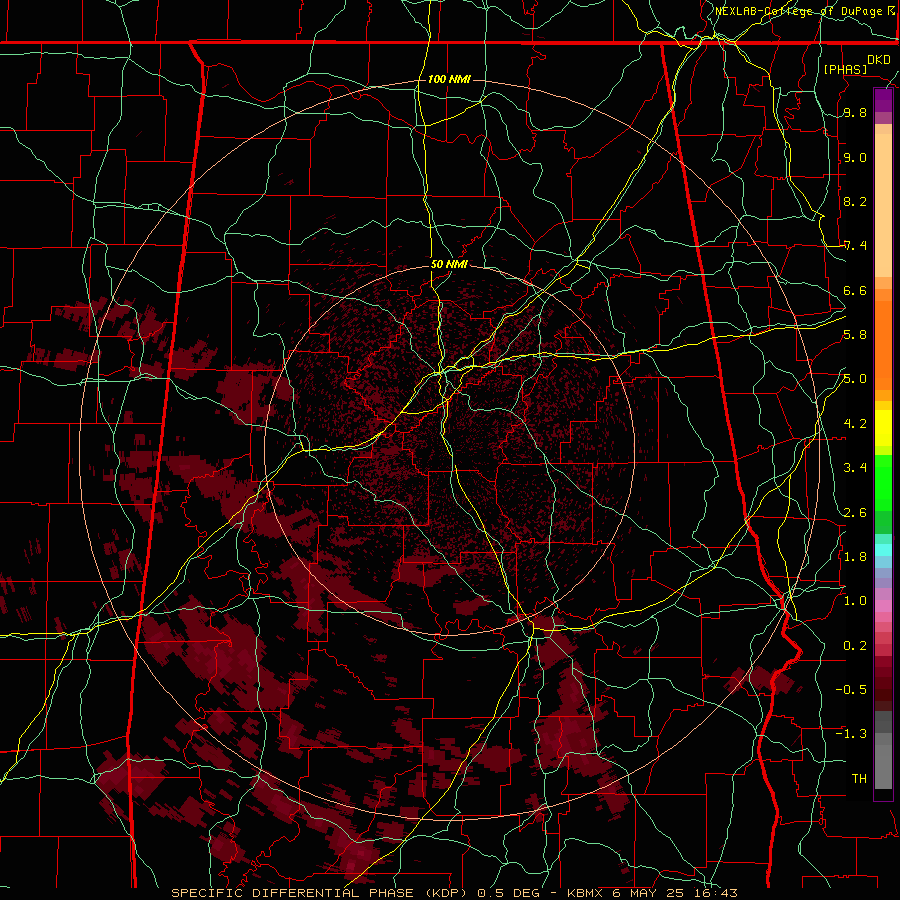Click the DKD product code label
Viewport: 900px width, 900px height.
[879, 60]
